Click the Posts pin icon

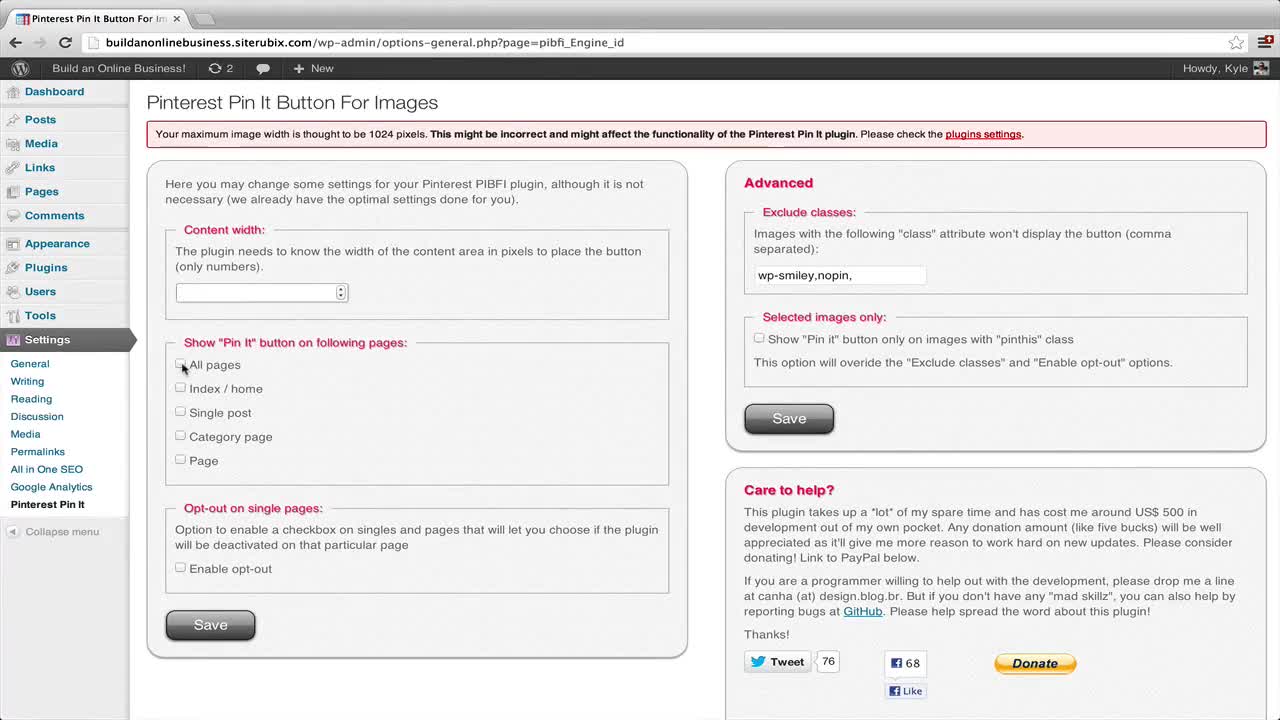[x=13, y=120]
